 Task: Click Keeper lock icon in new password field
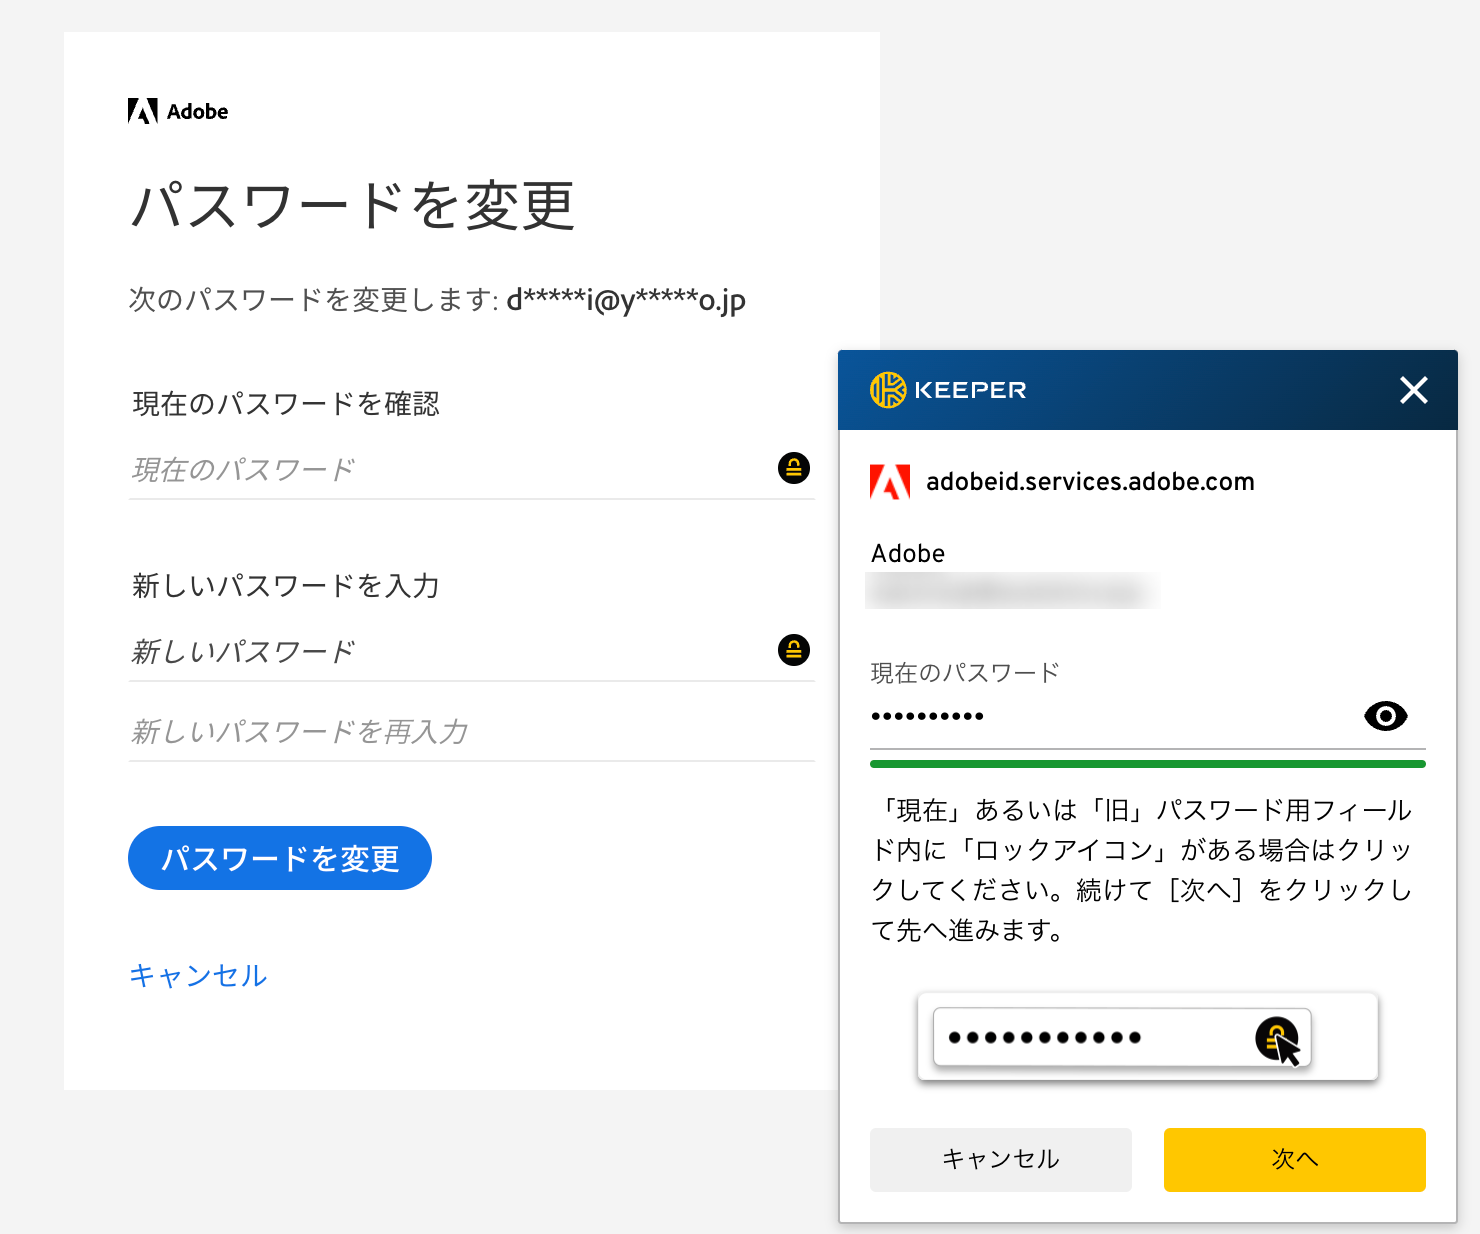794,650
